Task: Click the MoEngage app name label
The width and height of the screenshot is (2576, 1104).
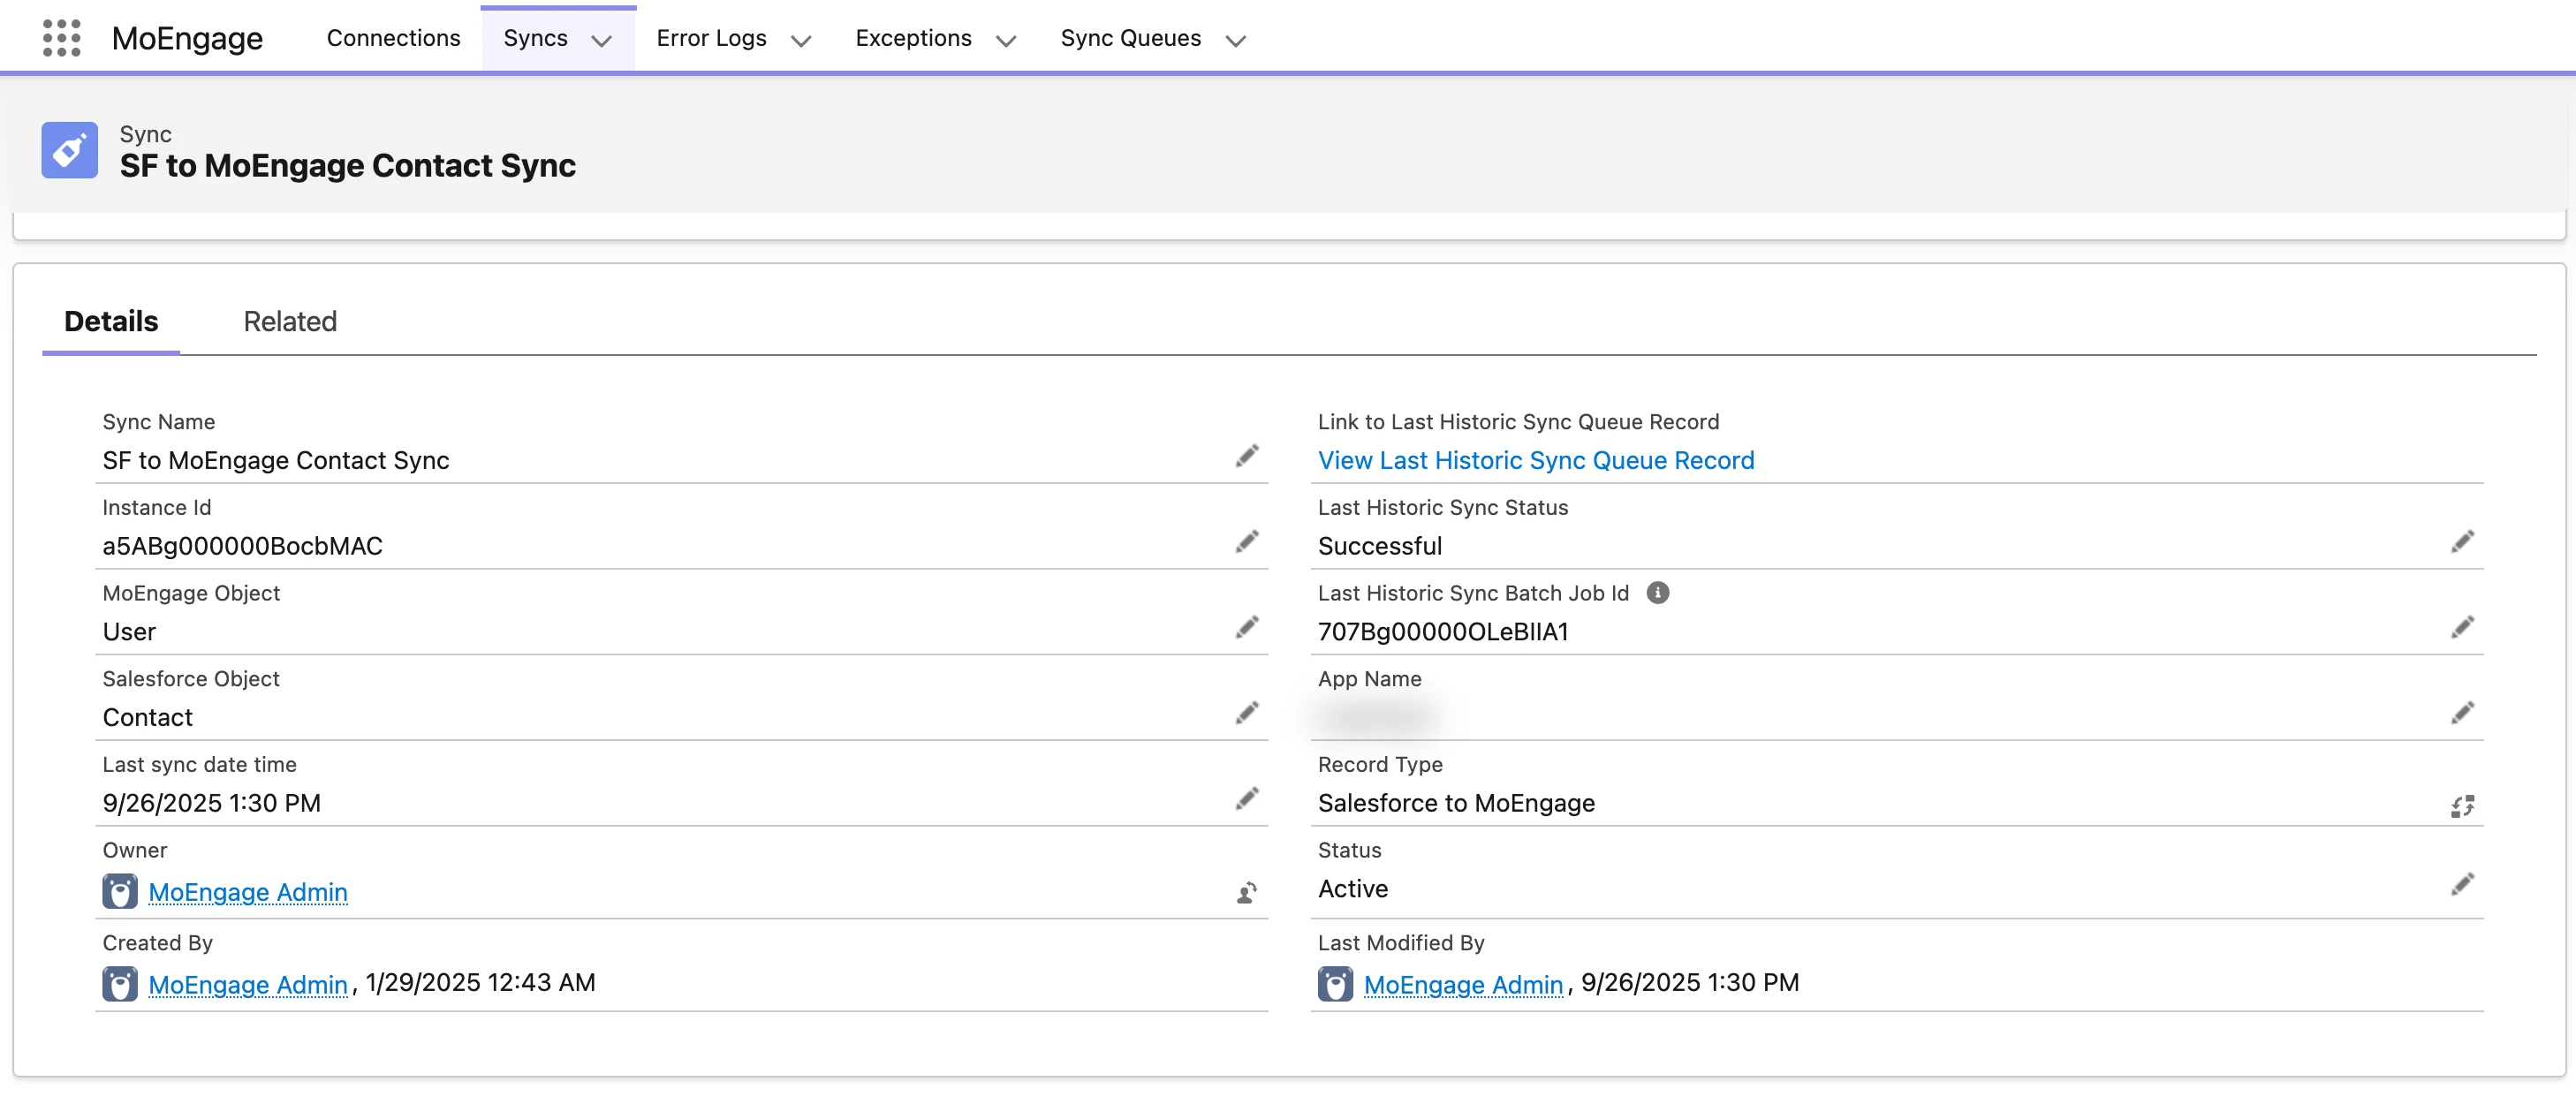Action: point(187,38)
